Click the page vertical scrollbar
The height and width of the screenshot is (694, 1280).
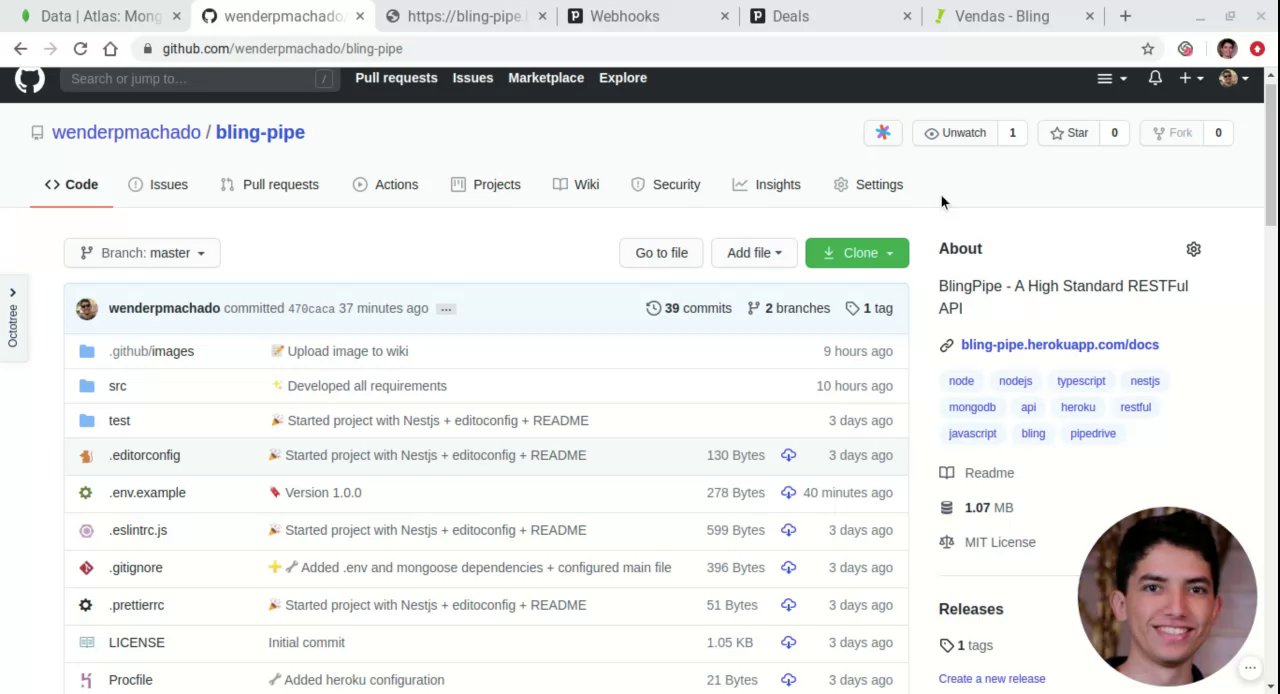pos(1271,155)
